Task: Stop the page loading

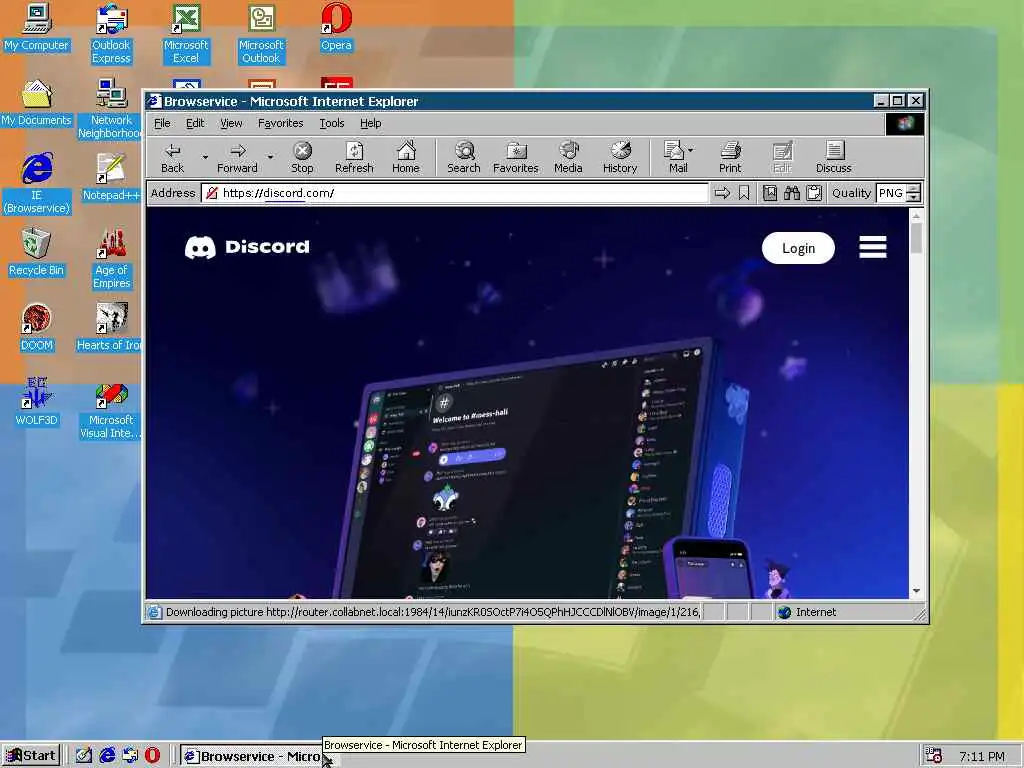Action: (x=302, y=157)
